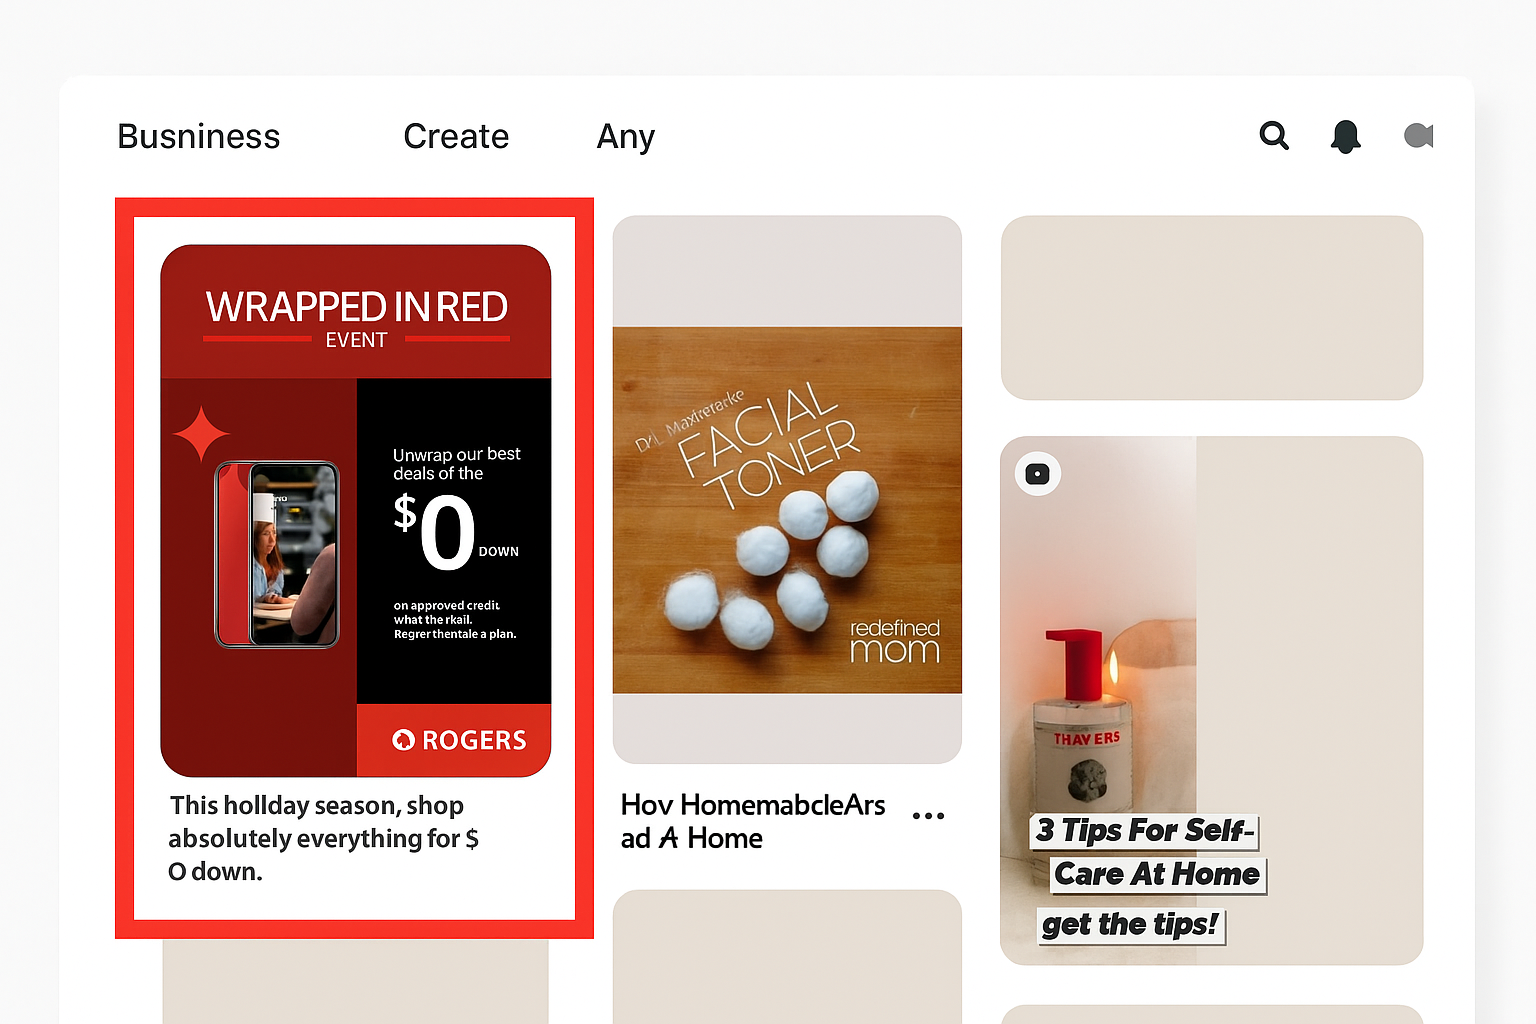The width and height of the screenshot is (1536, 1024).
Task: Select the Any menu item
Action: point(626,136)
